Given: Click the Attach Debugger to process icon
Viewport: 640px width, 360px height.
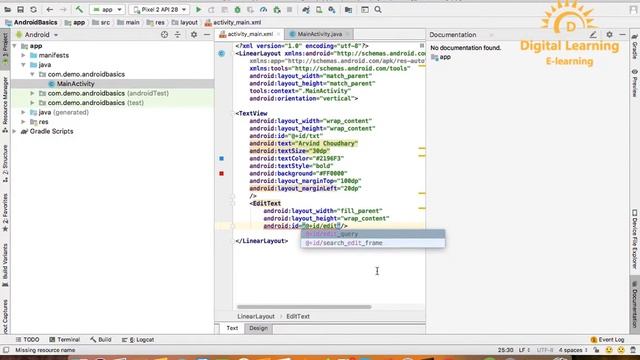Looking at the screenshot, I should [x=277, y=9].
